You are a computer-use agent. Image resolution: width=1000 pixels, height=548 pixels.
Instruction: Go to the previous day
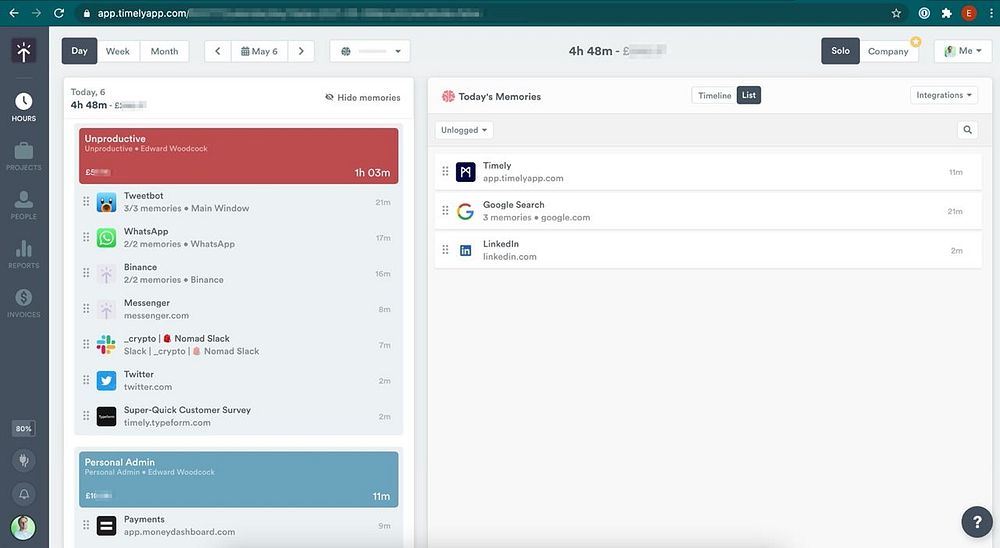click(217, 51)
